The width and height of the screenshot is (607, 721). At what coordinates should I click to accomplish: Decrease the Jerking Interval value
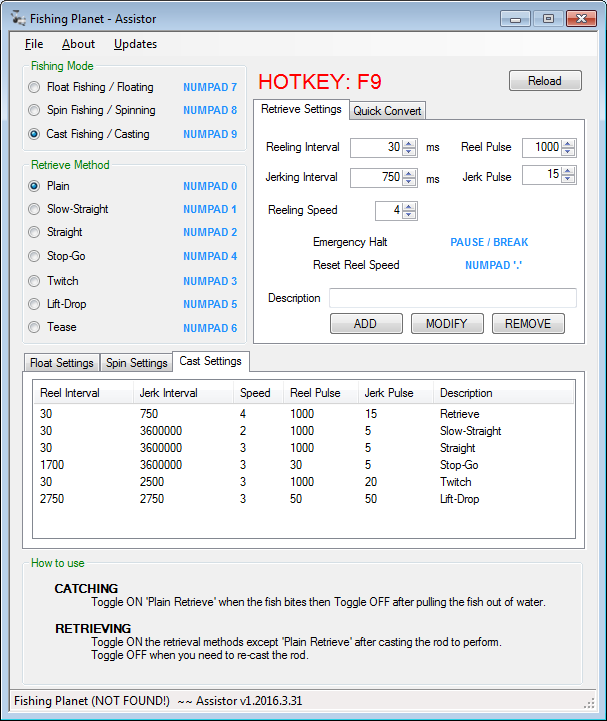[409, 182]
